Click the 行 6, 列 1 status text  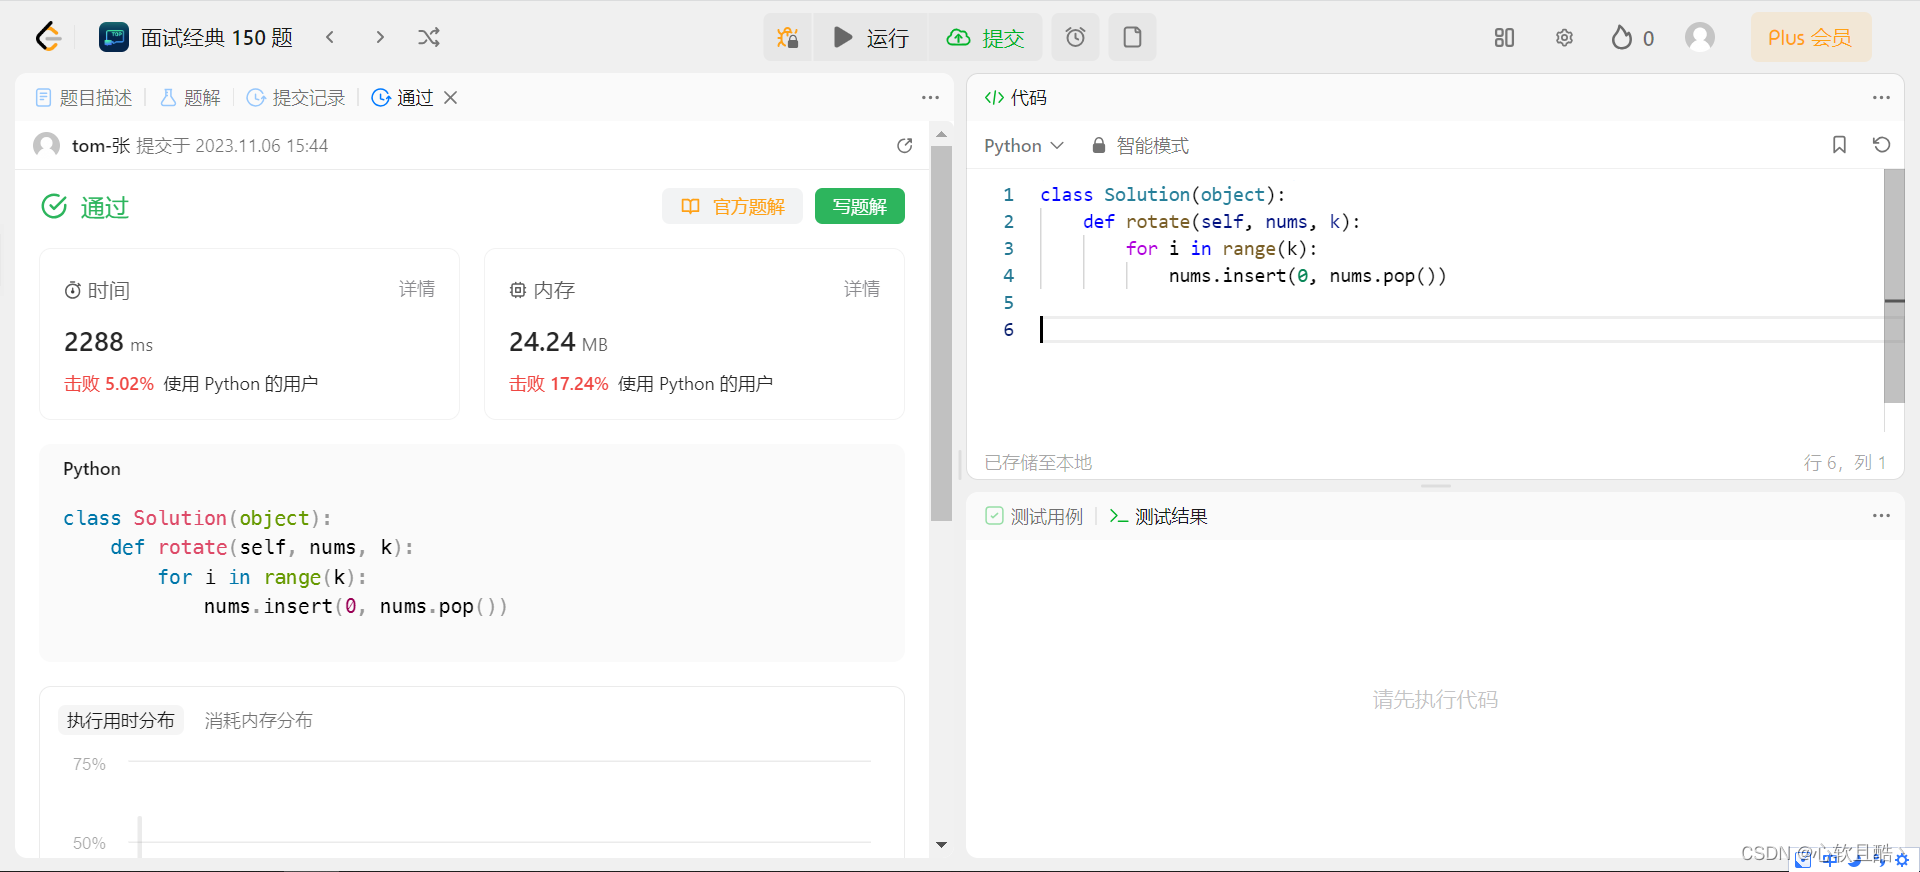click(1844, 462)
